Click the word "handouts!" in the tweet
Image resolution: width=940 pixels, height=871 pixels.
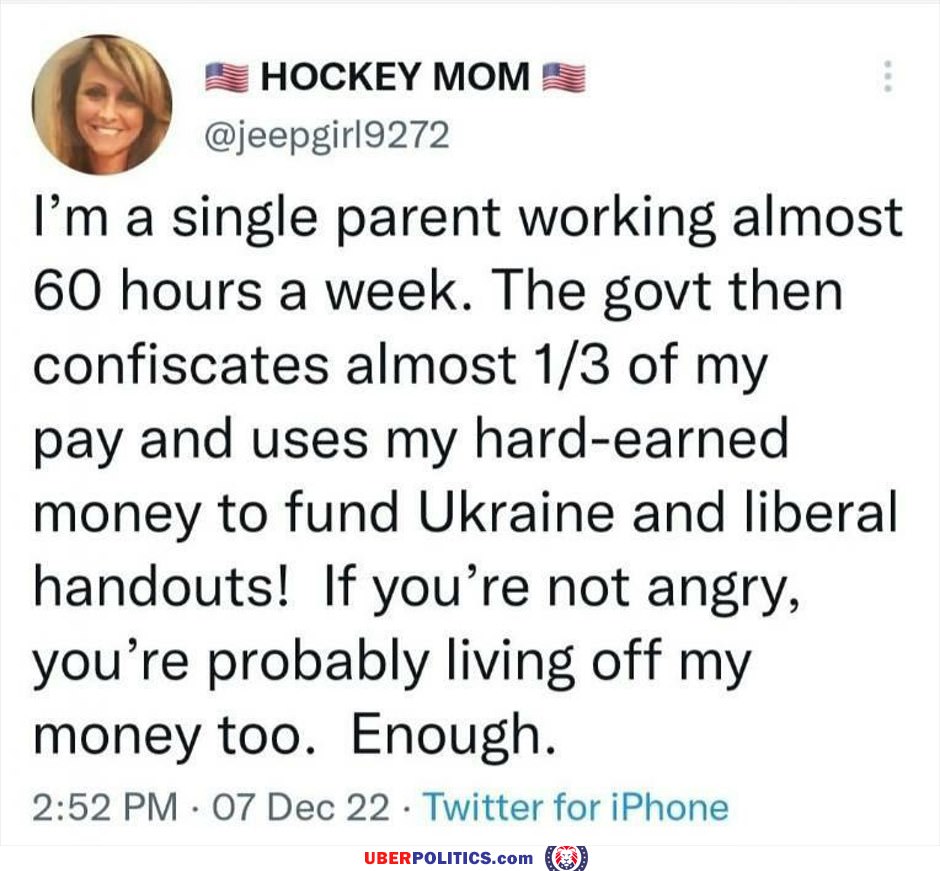pos(162,587)
